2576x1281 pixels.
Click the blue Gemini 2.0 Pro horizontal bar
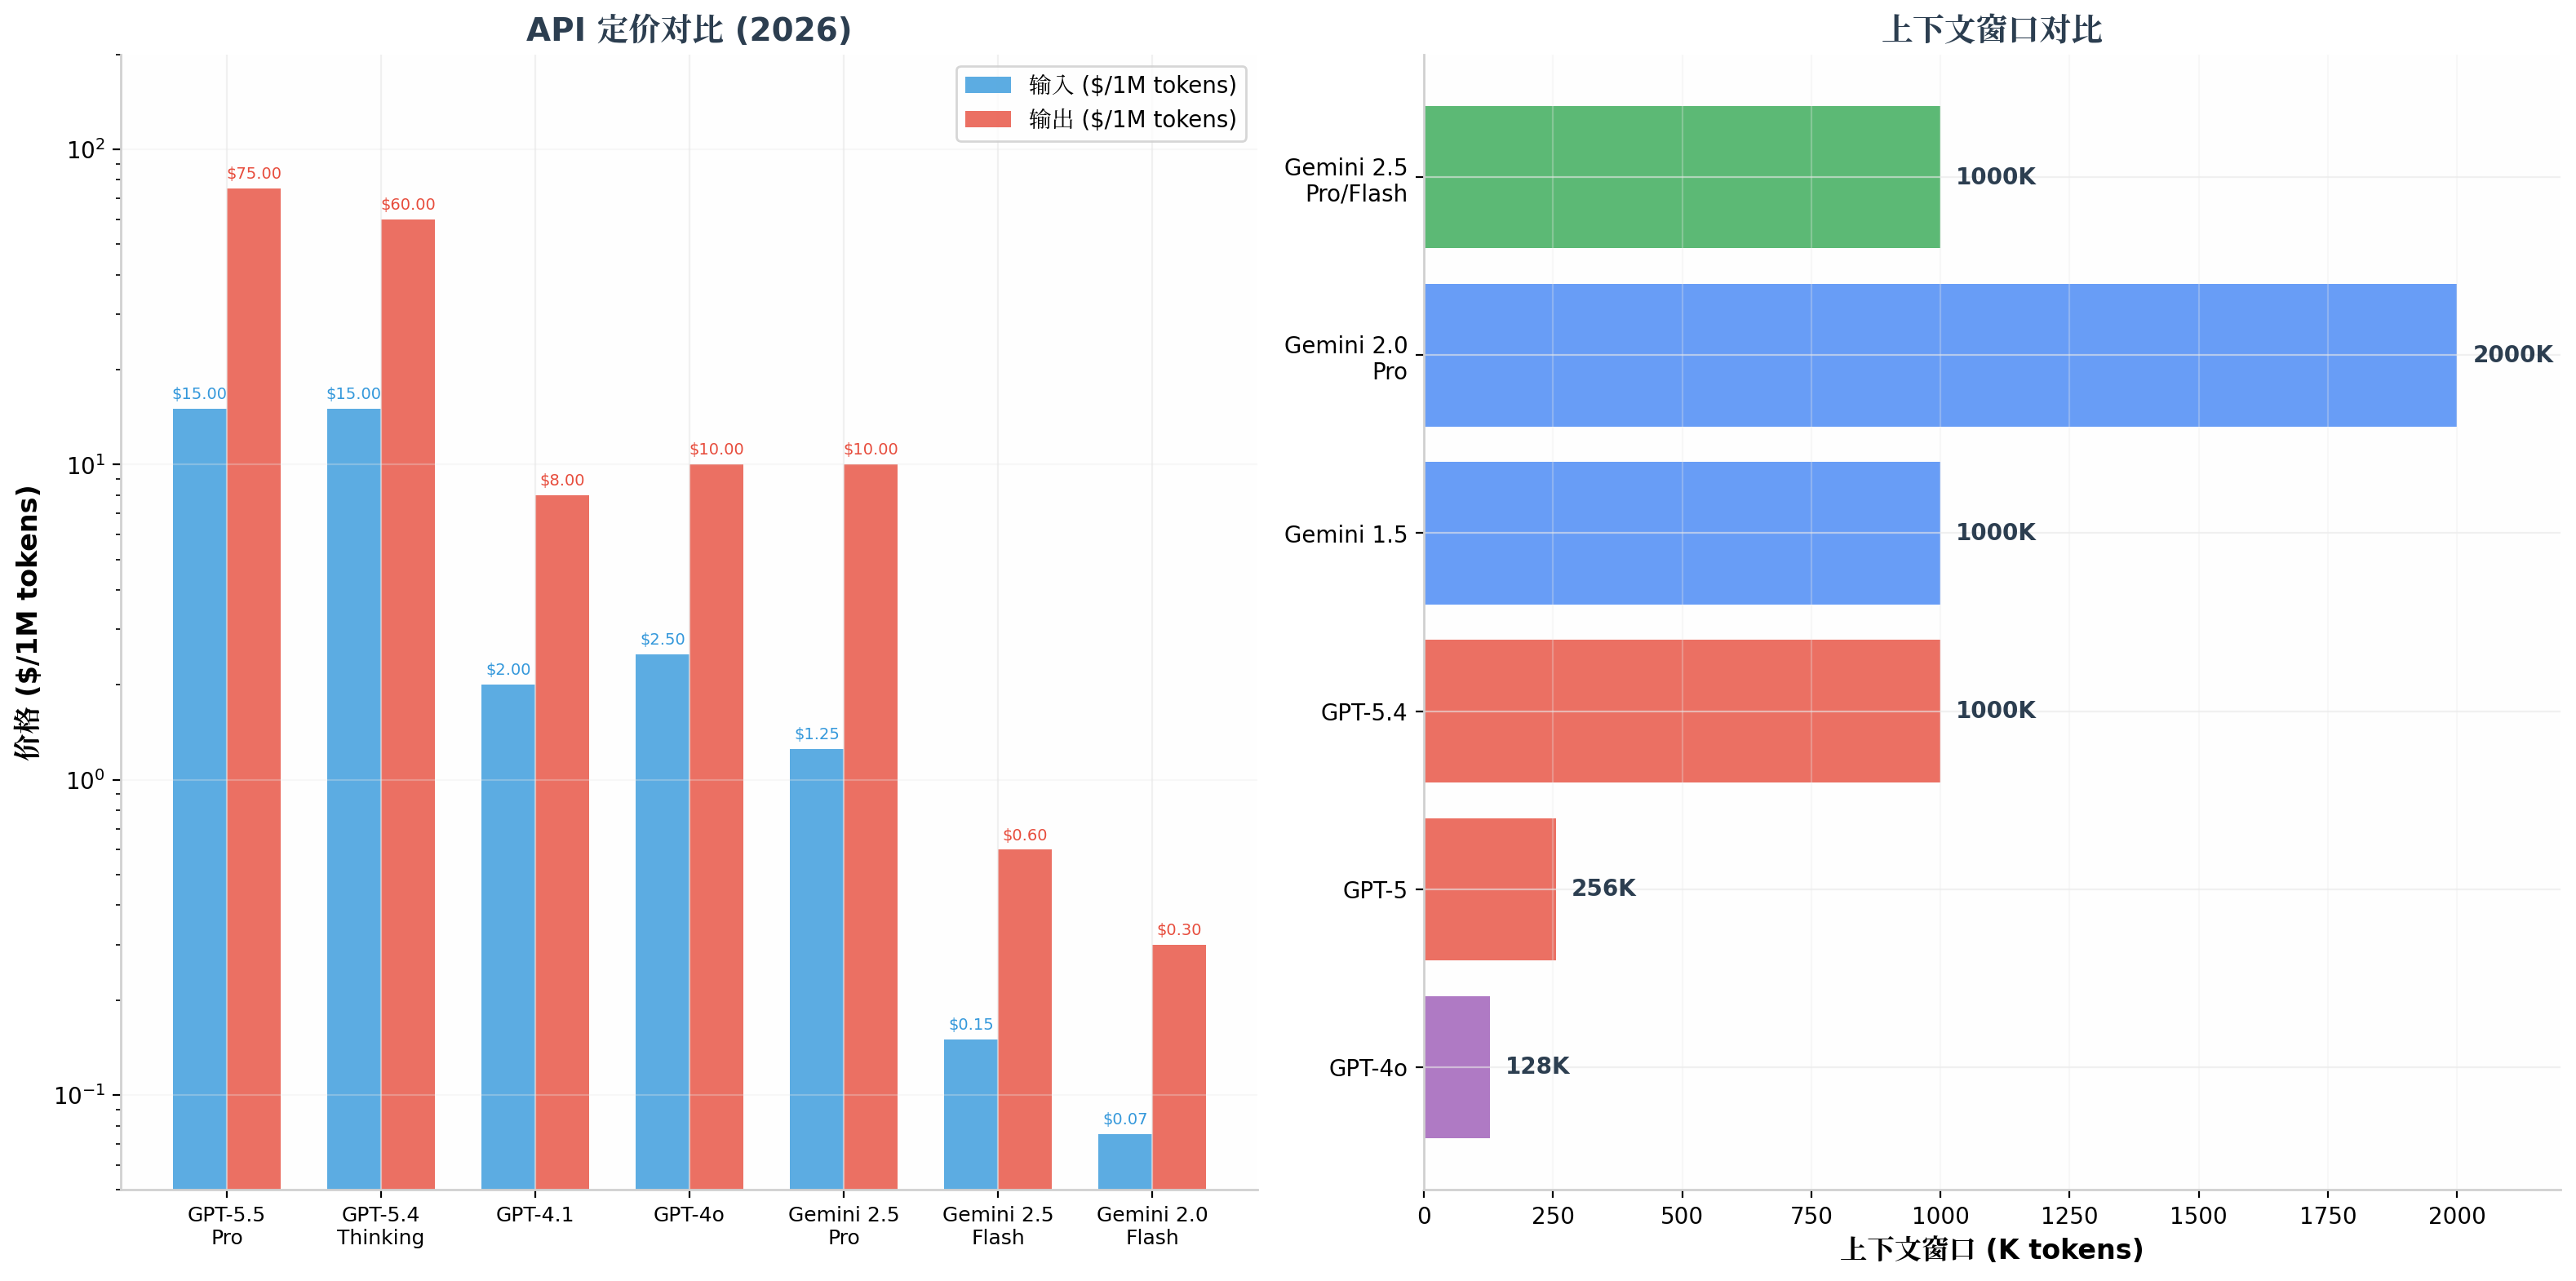(1940, 355)
